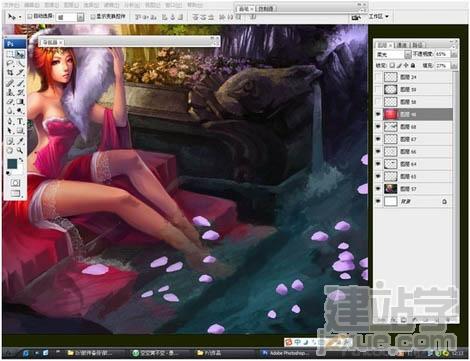Open the Help menu in menu bar
470x361 pixels.
coord(195,5)
